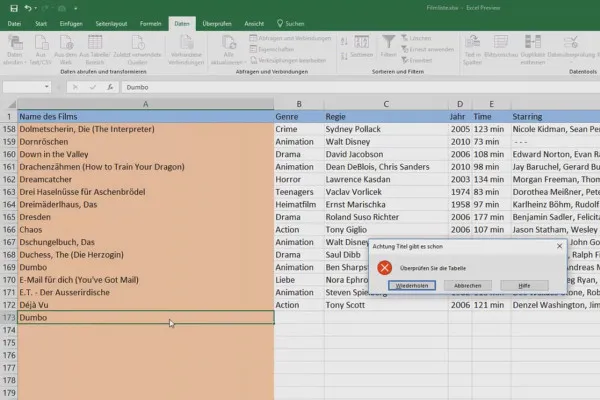Screen dimensions: 600x400
Task: Open the Datei tab
Action: click(14, 24)
